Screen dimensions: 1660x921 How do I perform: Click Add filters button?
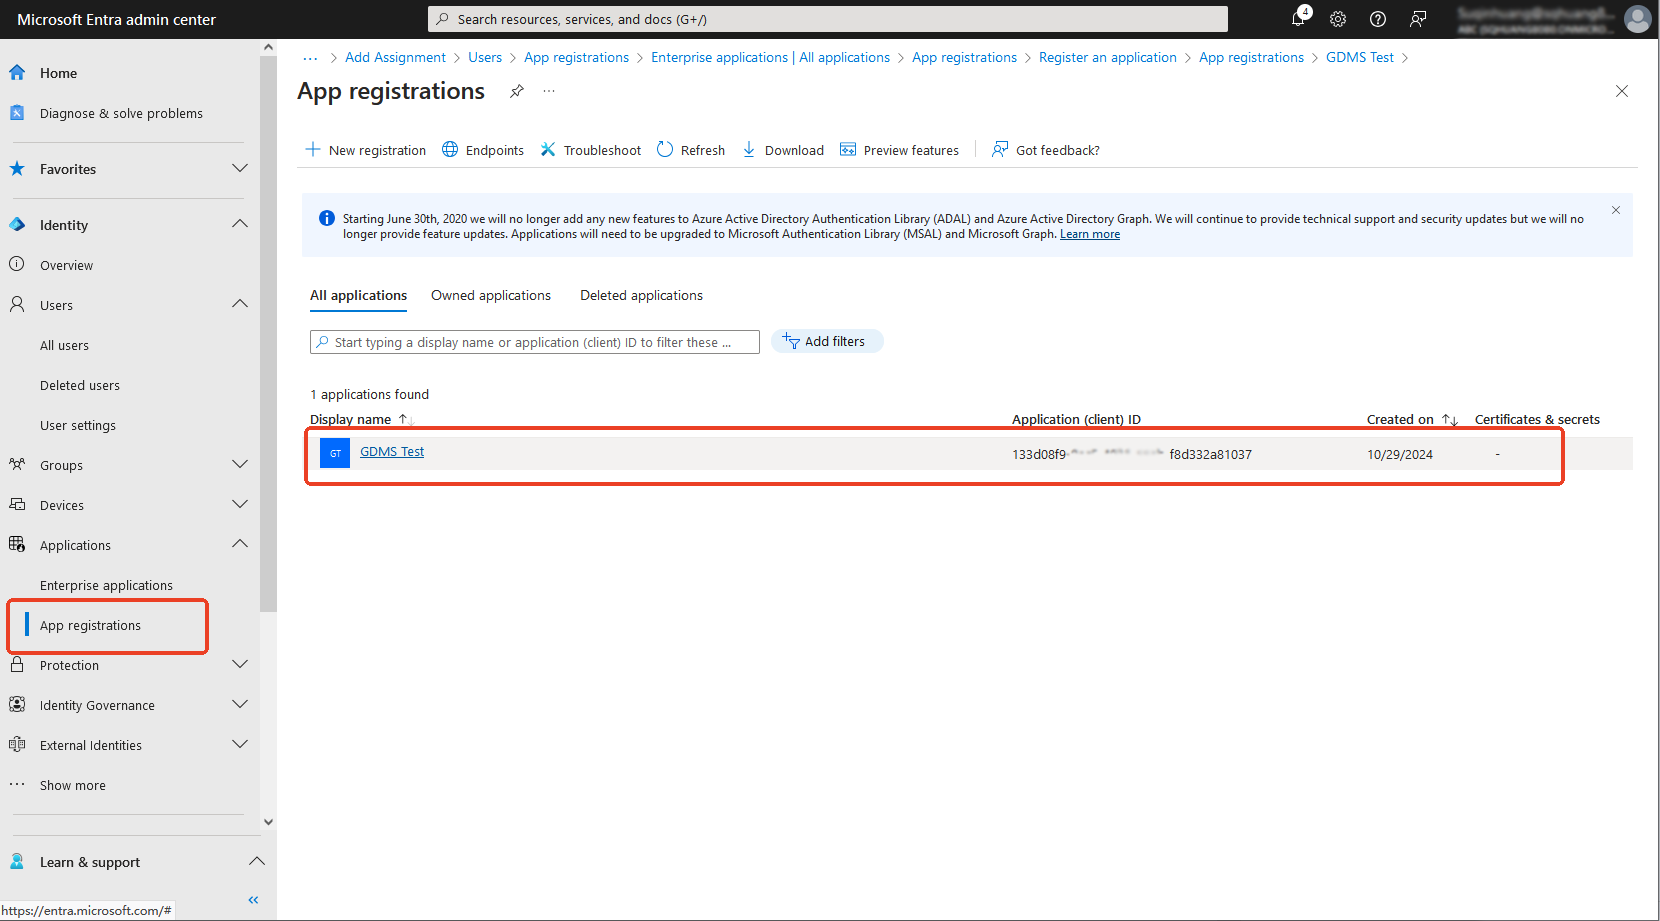[x=826, y=341]
